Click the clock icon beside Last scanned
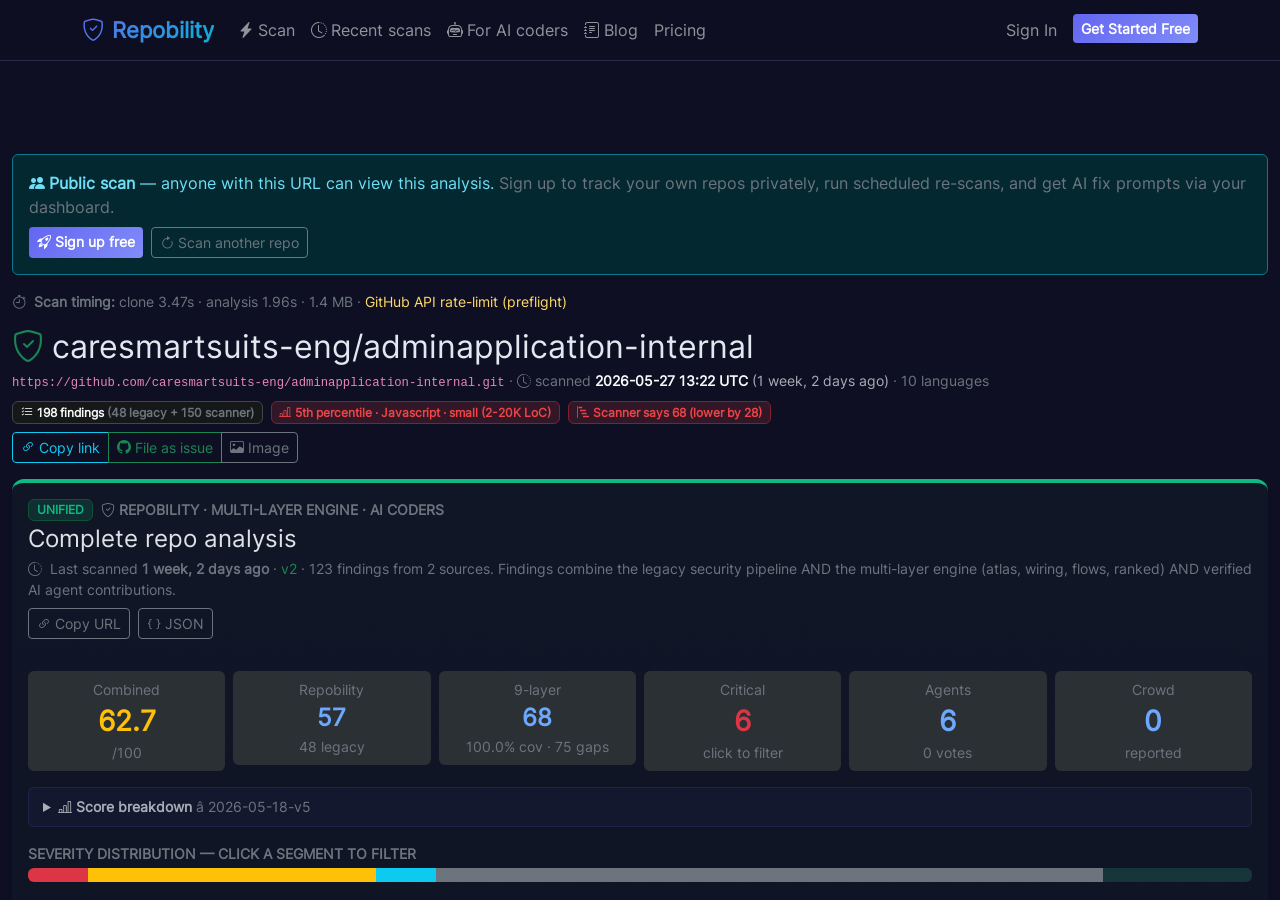The height and width of the screenshot is (900, 1280). click(35, 569)
